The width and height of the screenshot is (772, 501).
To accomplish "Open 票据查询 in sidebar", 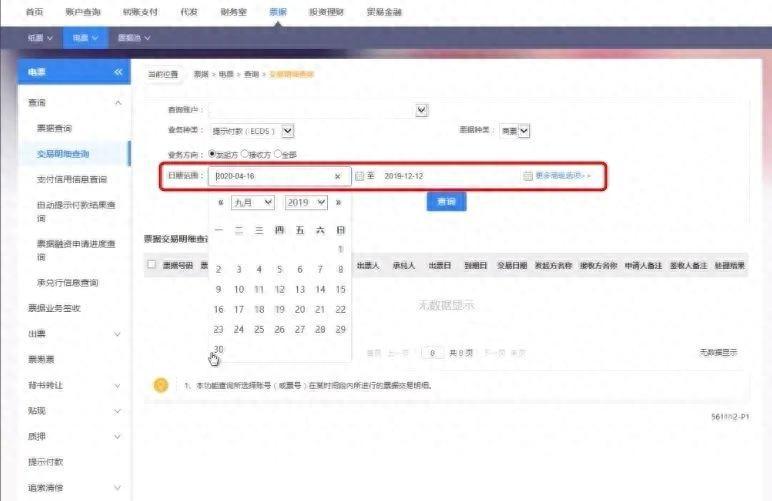I will tap(54, 128).
